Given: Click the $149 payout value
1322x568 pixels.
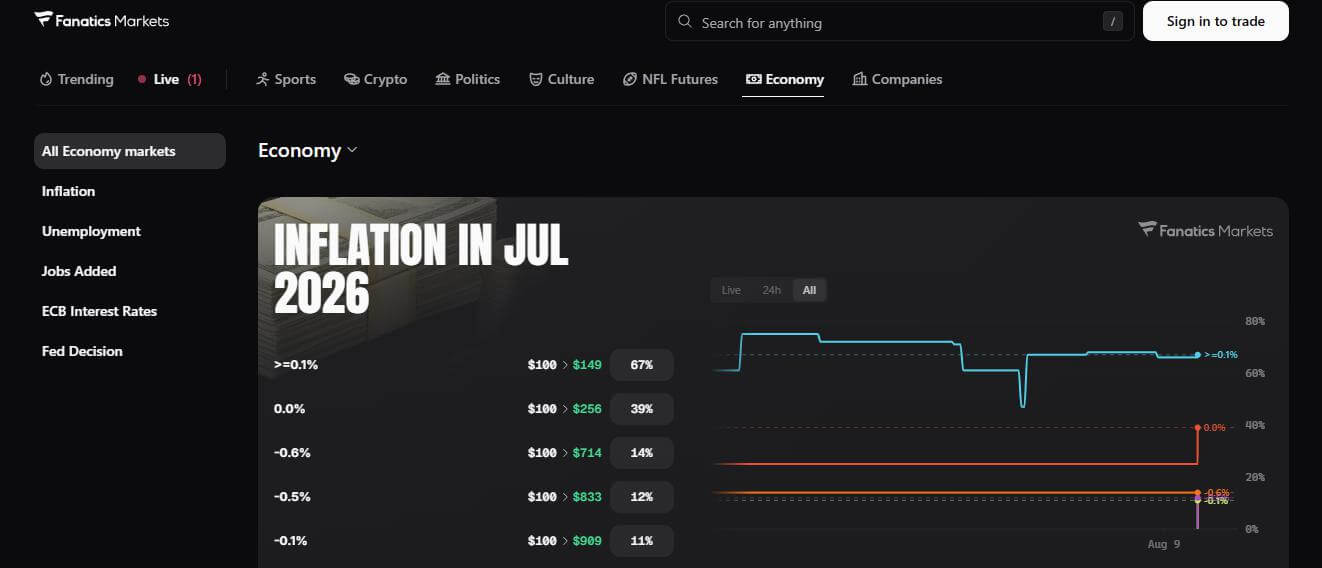Looking at the screenshot, I should tap(587, 365).
